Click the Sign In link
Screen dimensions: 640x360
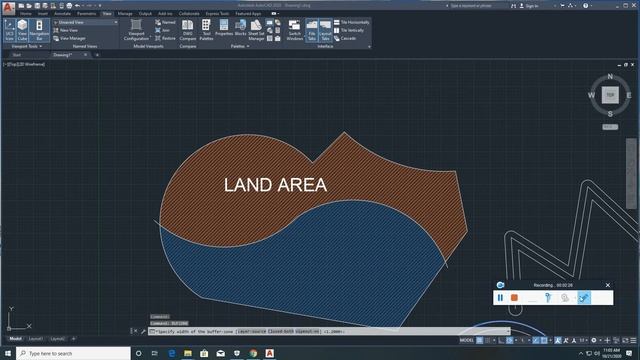(x=529, y=6)
